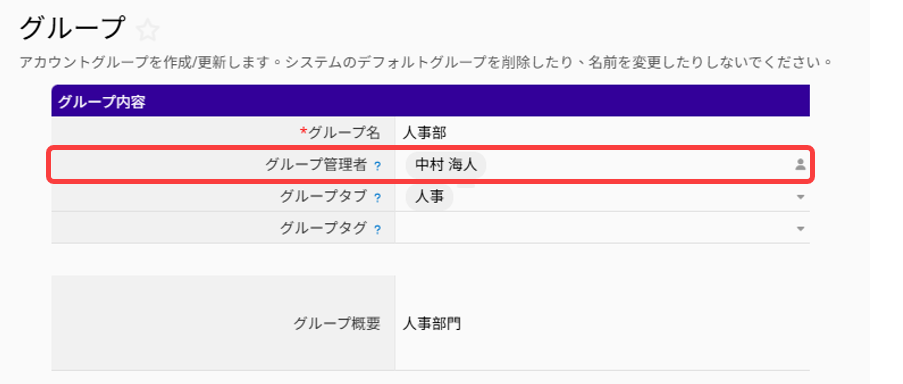Expand the グループタグ dropdown arrow
Screen dimensions: 903x384
coord(800,229)
